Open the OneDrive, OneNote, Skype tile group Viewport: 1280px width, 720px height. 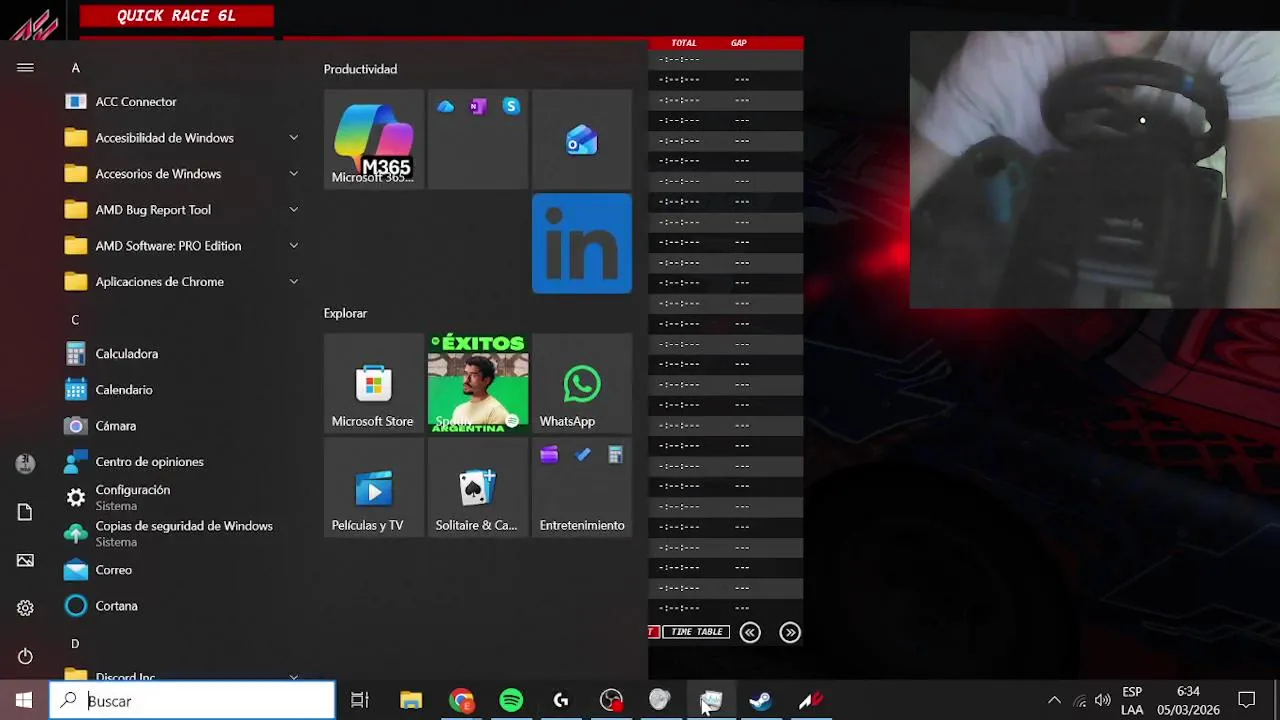(x=478, y=139)
